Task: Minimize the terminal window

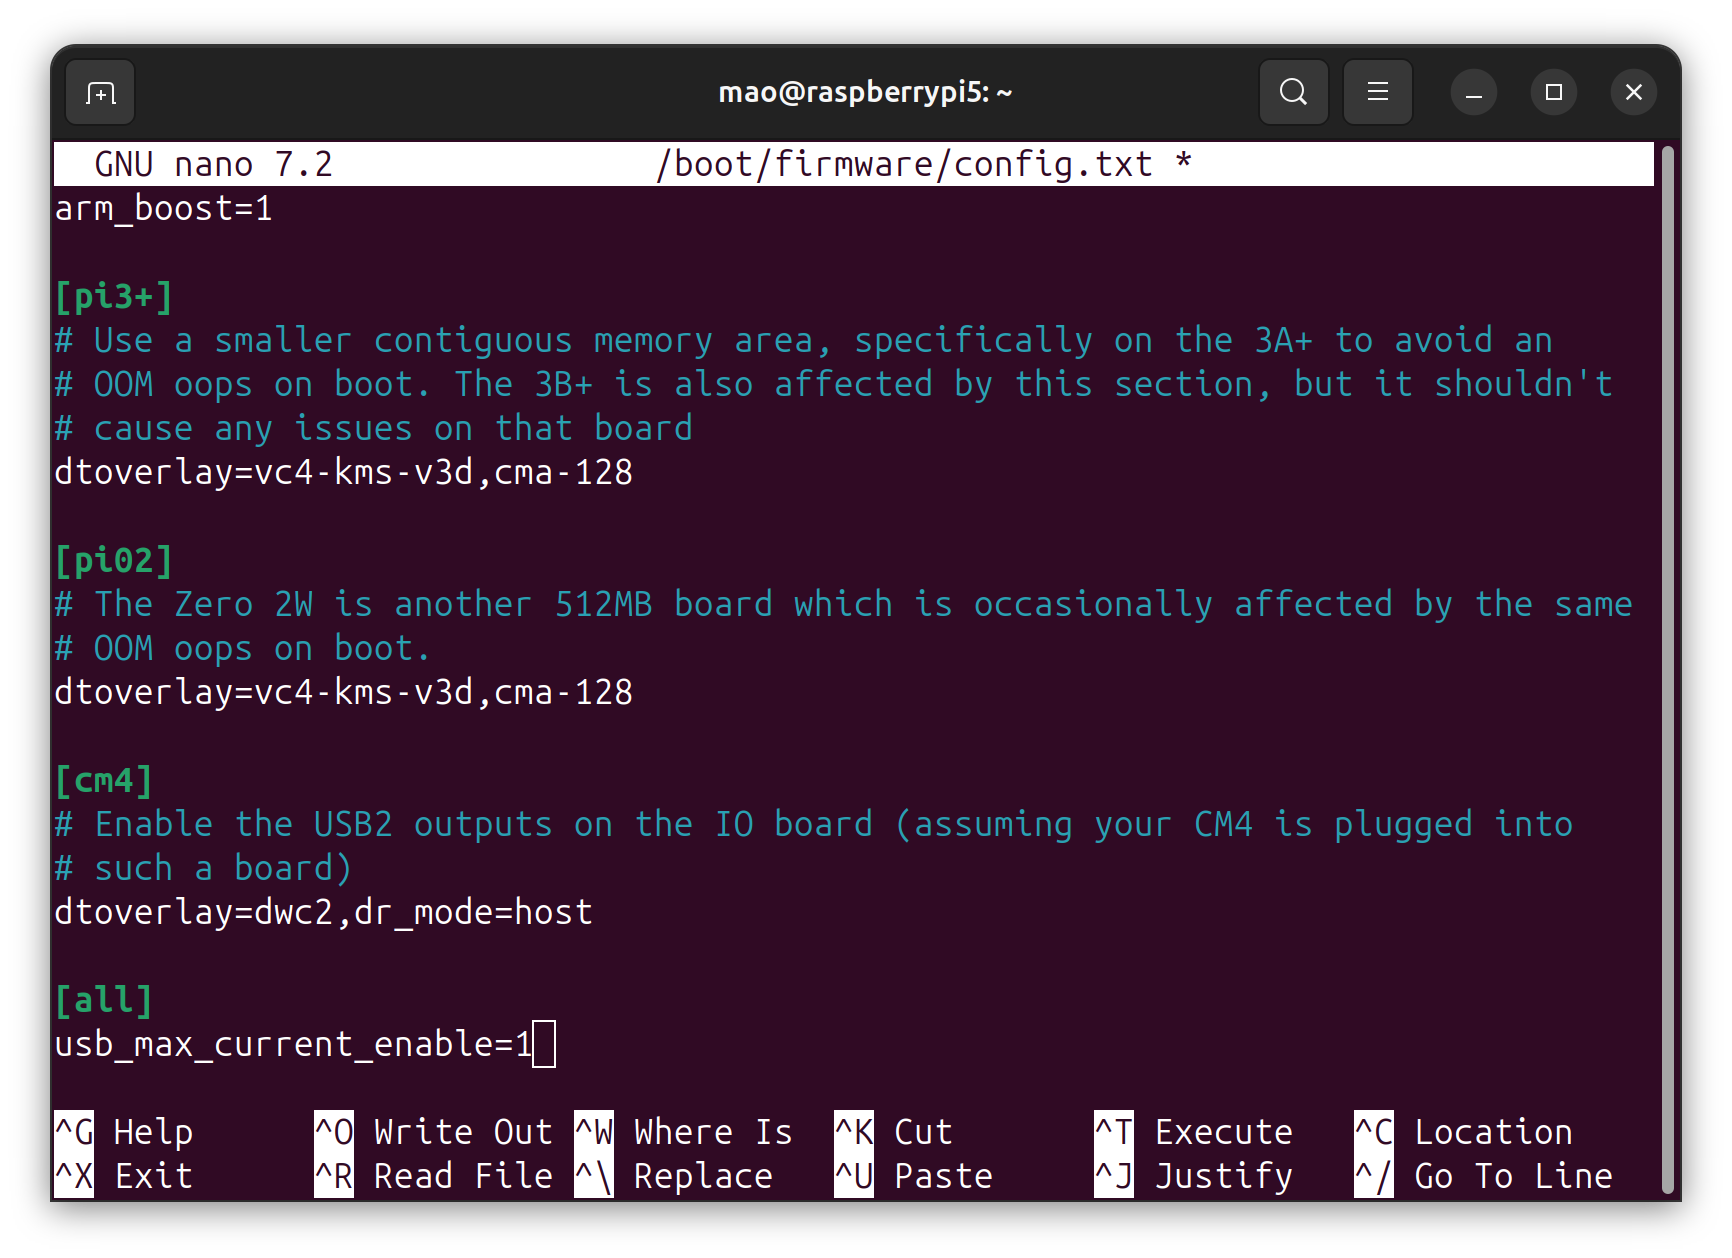Action: [1473, 93]
